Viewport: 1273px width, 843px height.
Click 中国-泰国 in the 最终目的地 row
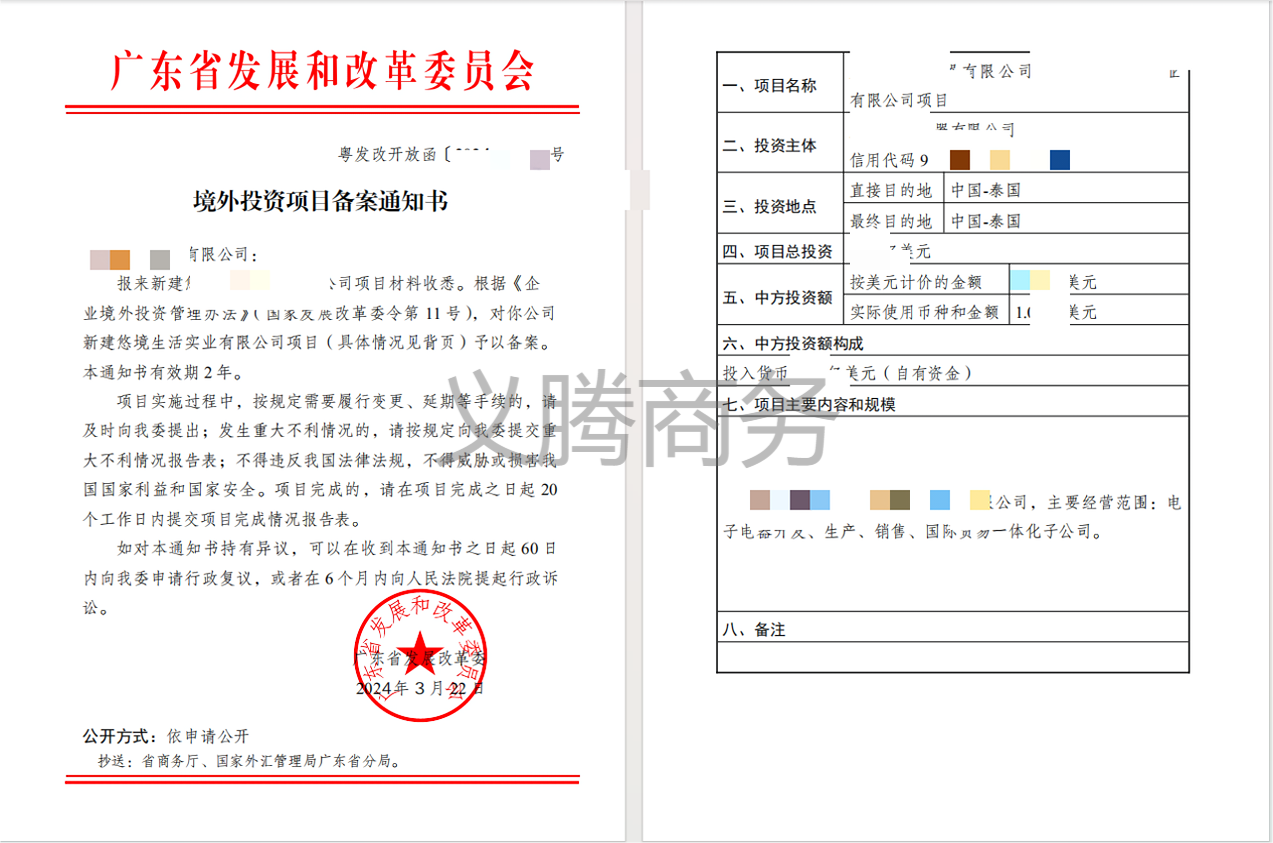[x=986, y=221]
